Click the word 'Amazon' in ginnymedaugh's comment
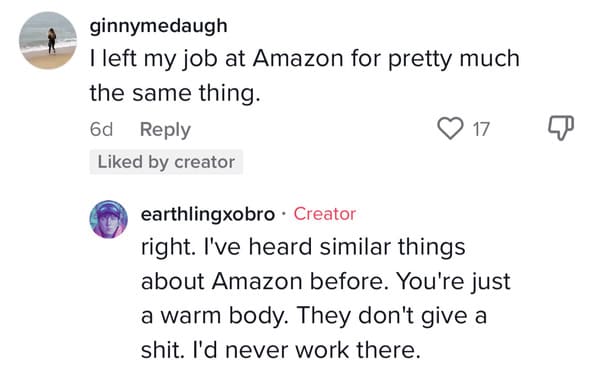 [298, 59]
